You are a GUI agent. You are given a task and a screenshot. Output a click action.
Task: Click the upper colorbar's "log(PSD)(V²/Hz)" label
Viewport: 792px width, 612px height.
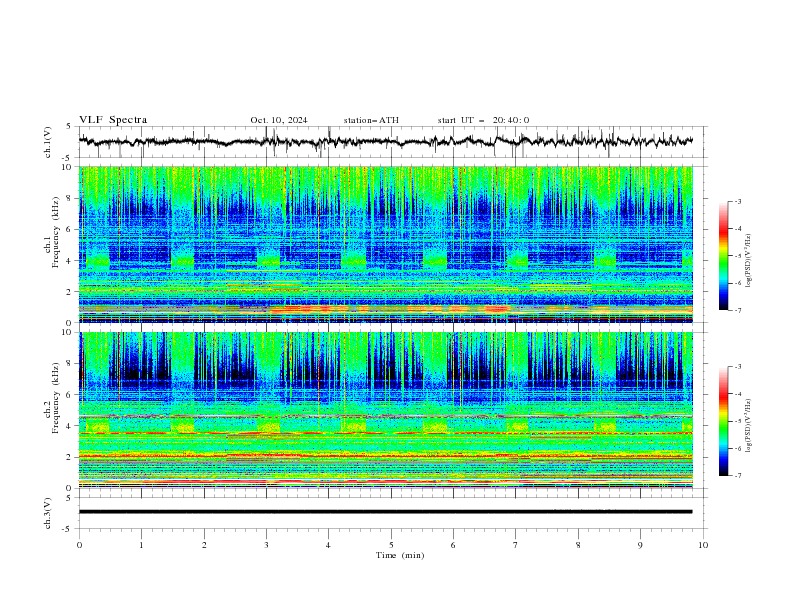click(x=749, y=261)
